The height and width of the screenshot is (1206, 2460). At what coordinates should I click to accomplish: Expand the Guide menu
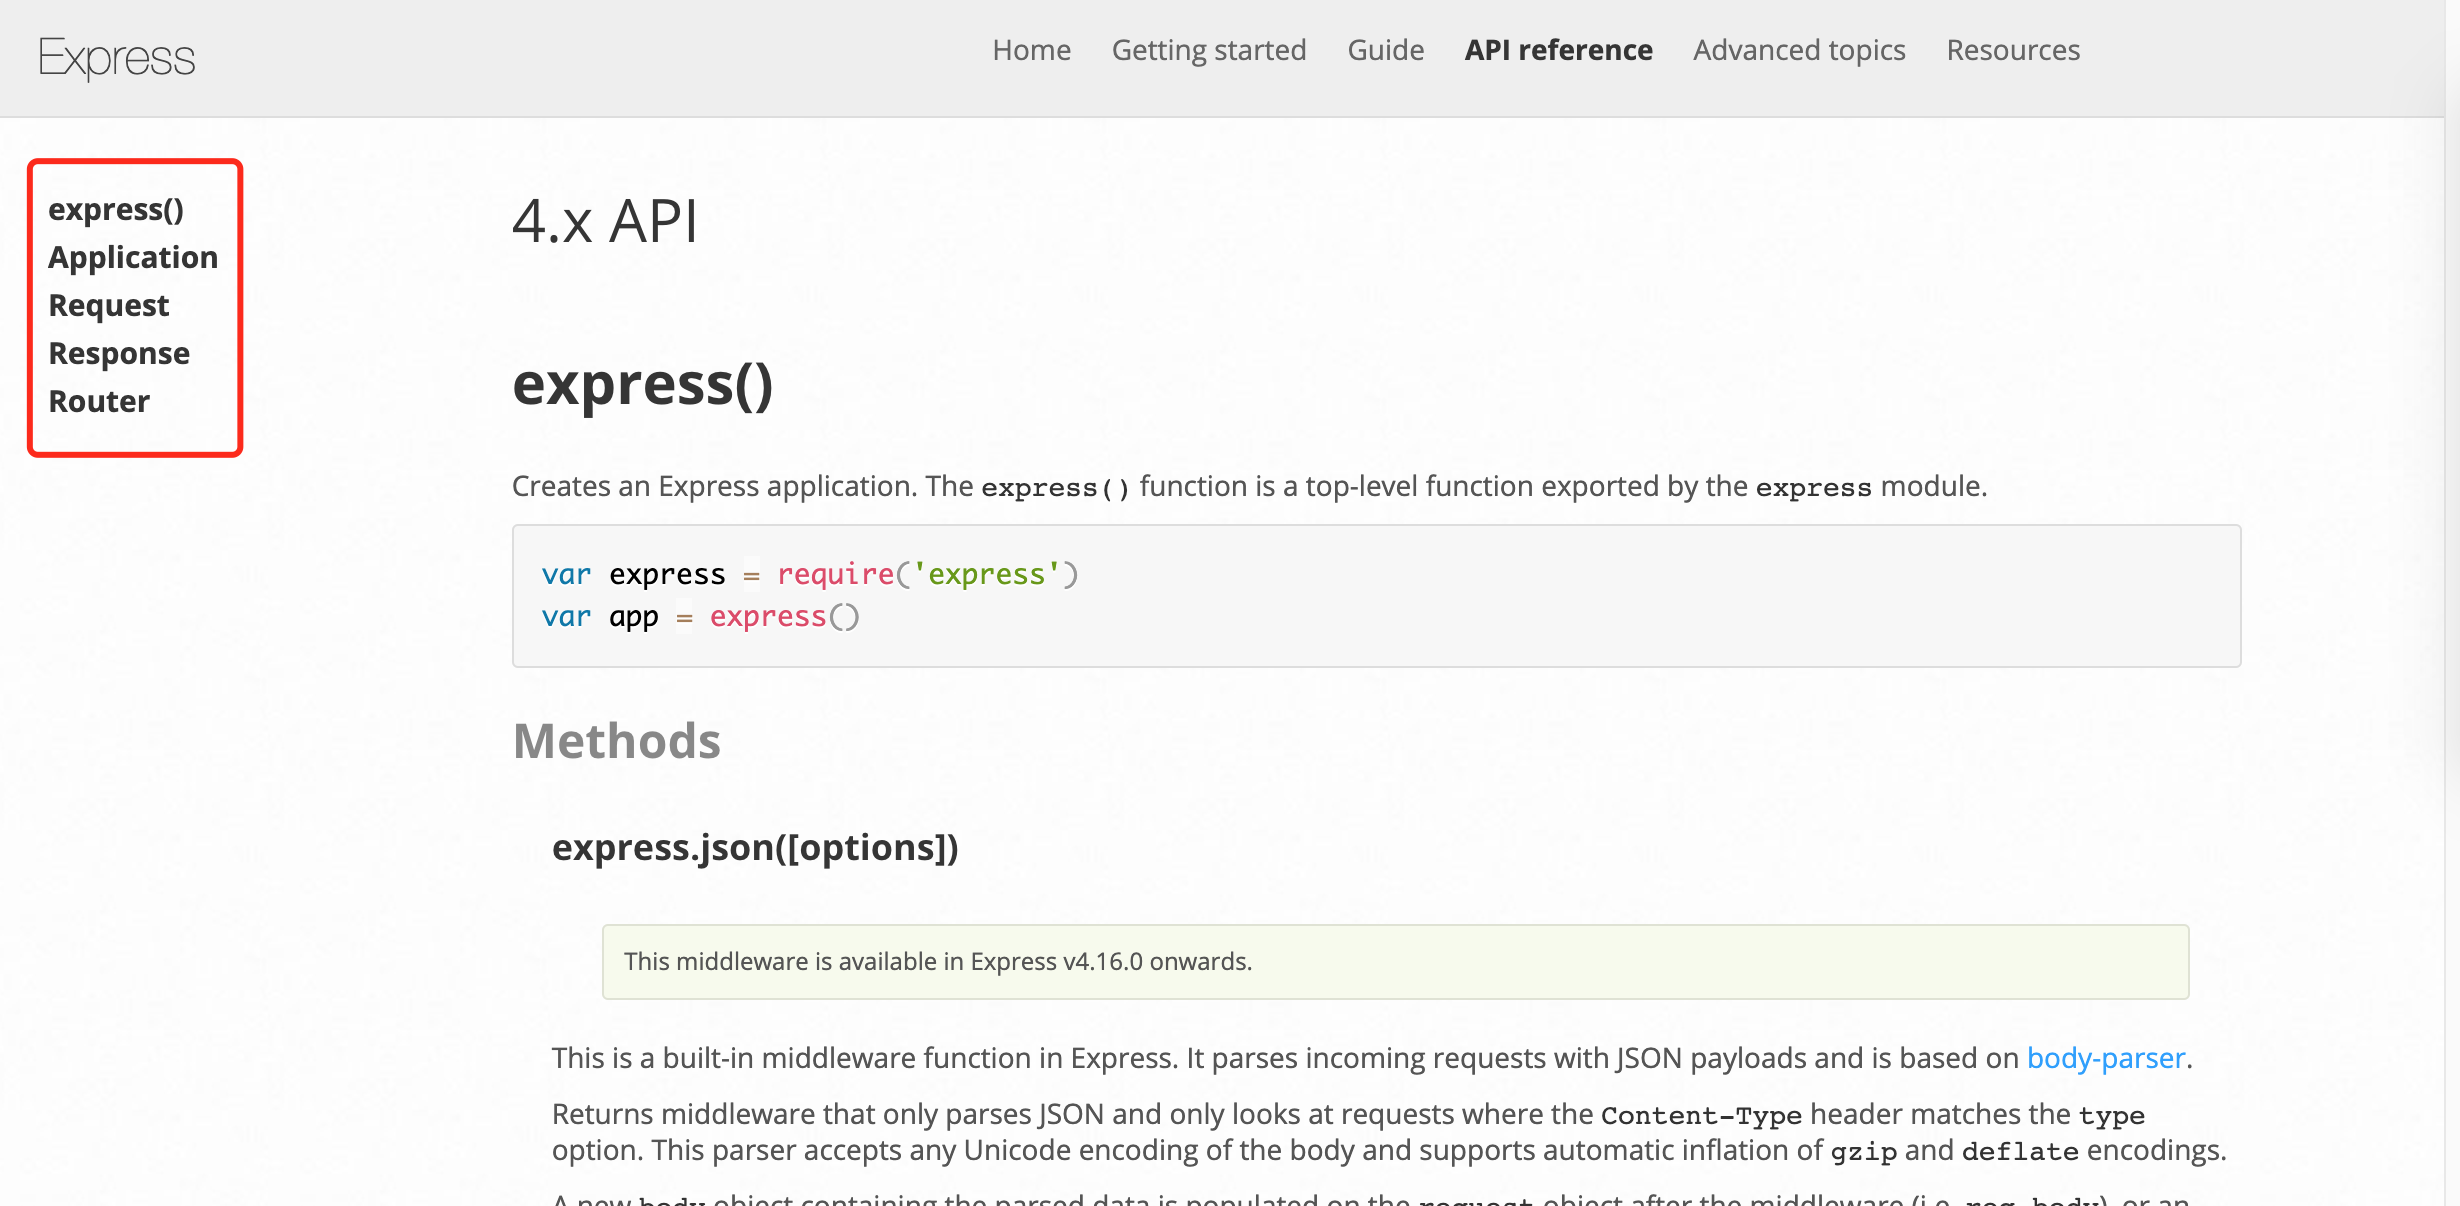[1385, 50]
